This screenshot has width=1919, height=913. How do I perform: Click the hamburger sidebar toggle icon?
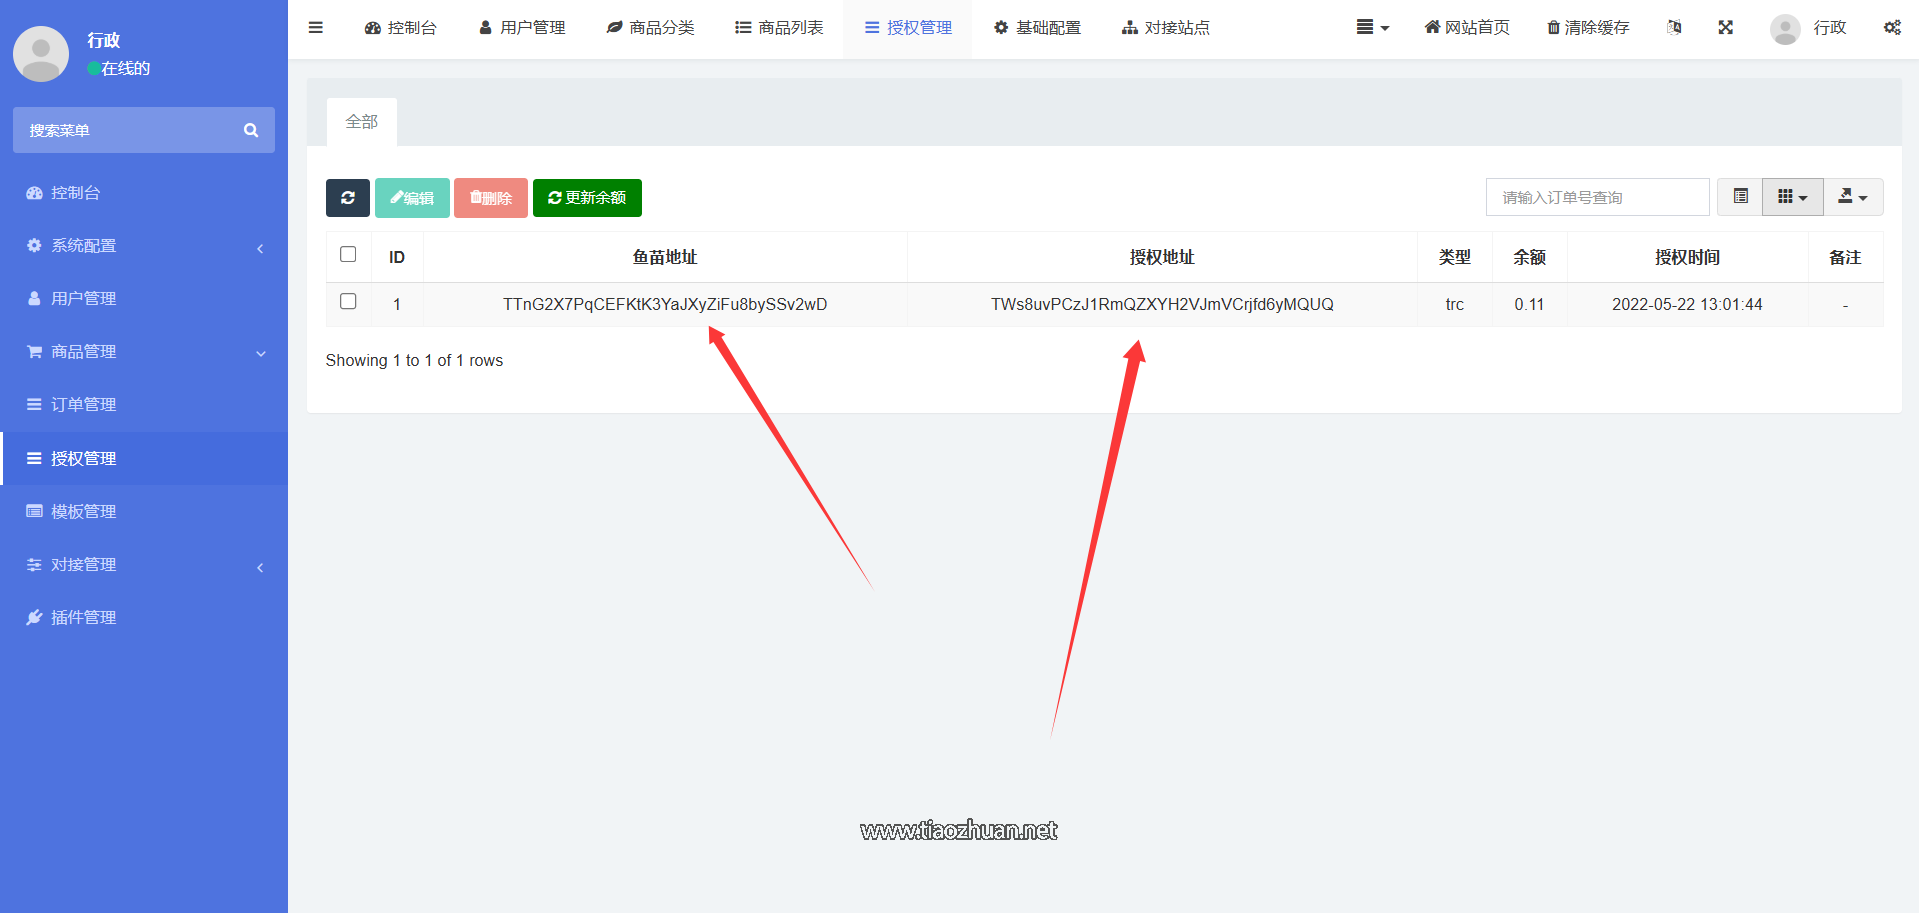tap(316, 28)
